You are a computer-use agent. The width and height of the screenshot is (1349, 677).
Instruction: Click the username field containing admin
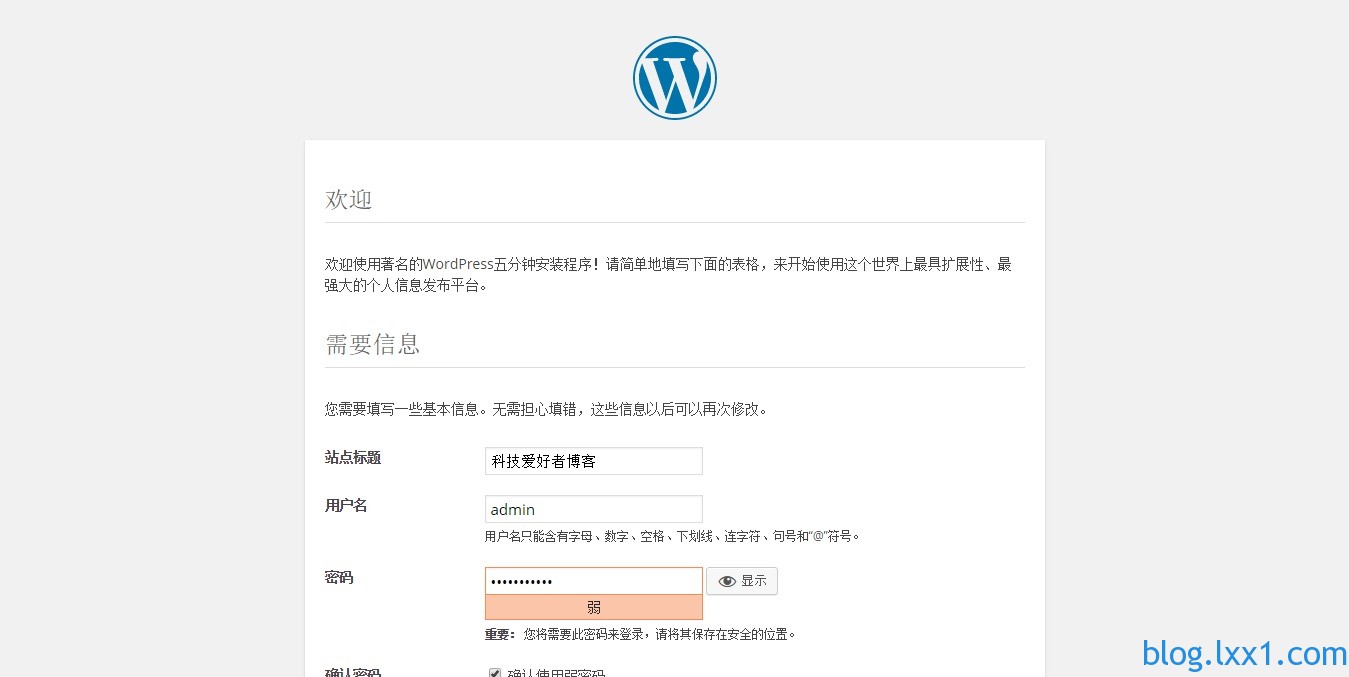(594, 509)
